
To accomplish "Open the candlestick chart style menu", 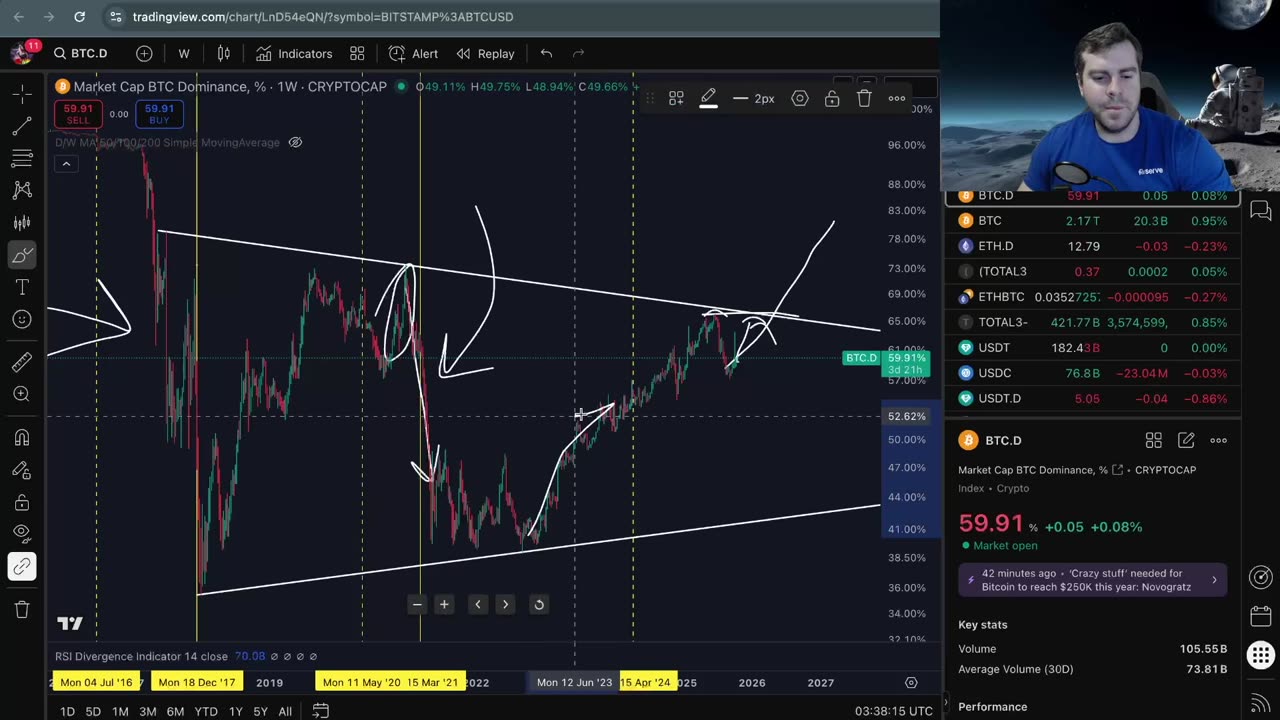I will point(224,53).
